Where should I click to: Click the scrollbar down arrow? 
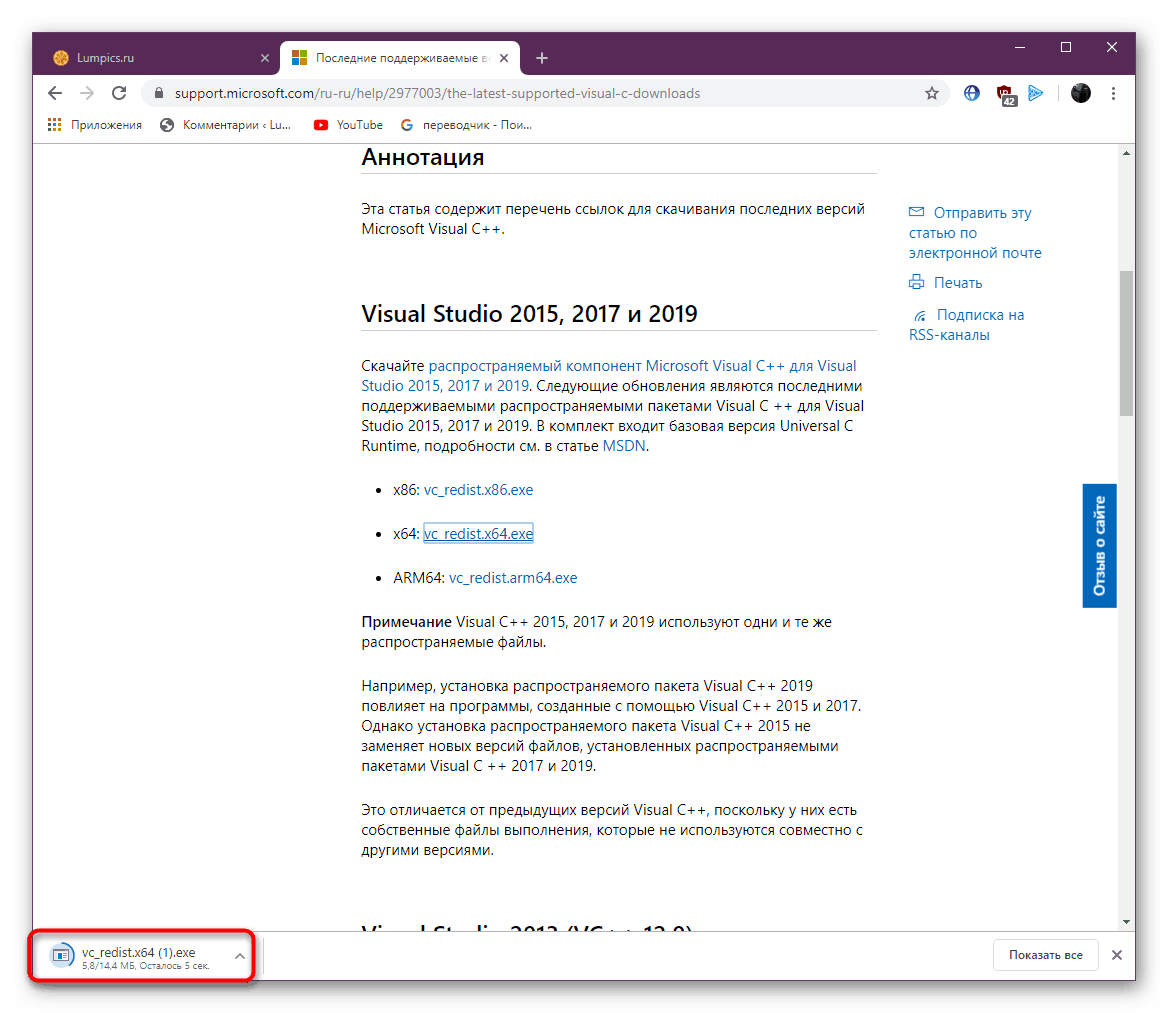tap(1126, 922)
